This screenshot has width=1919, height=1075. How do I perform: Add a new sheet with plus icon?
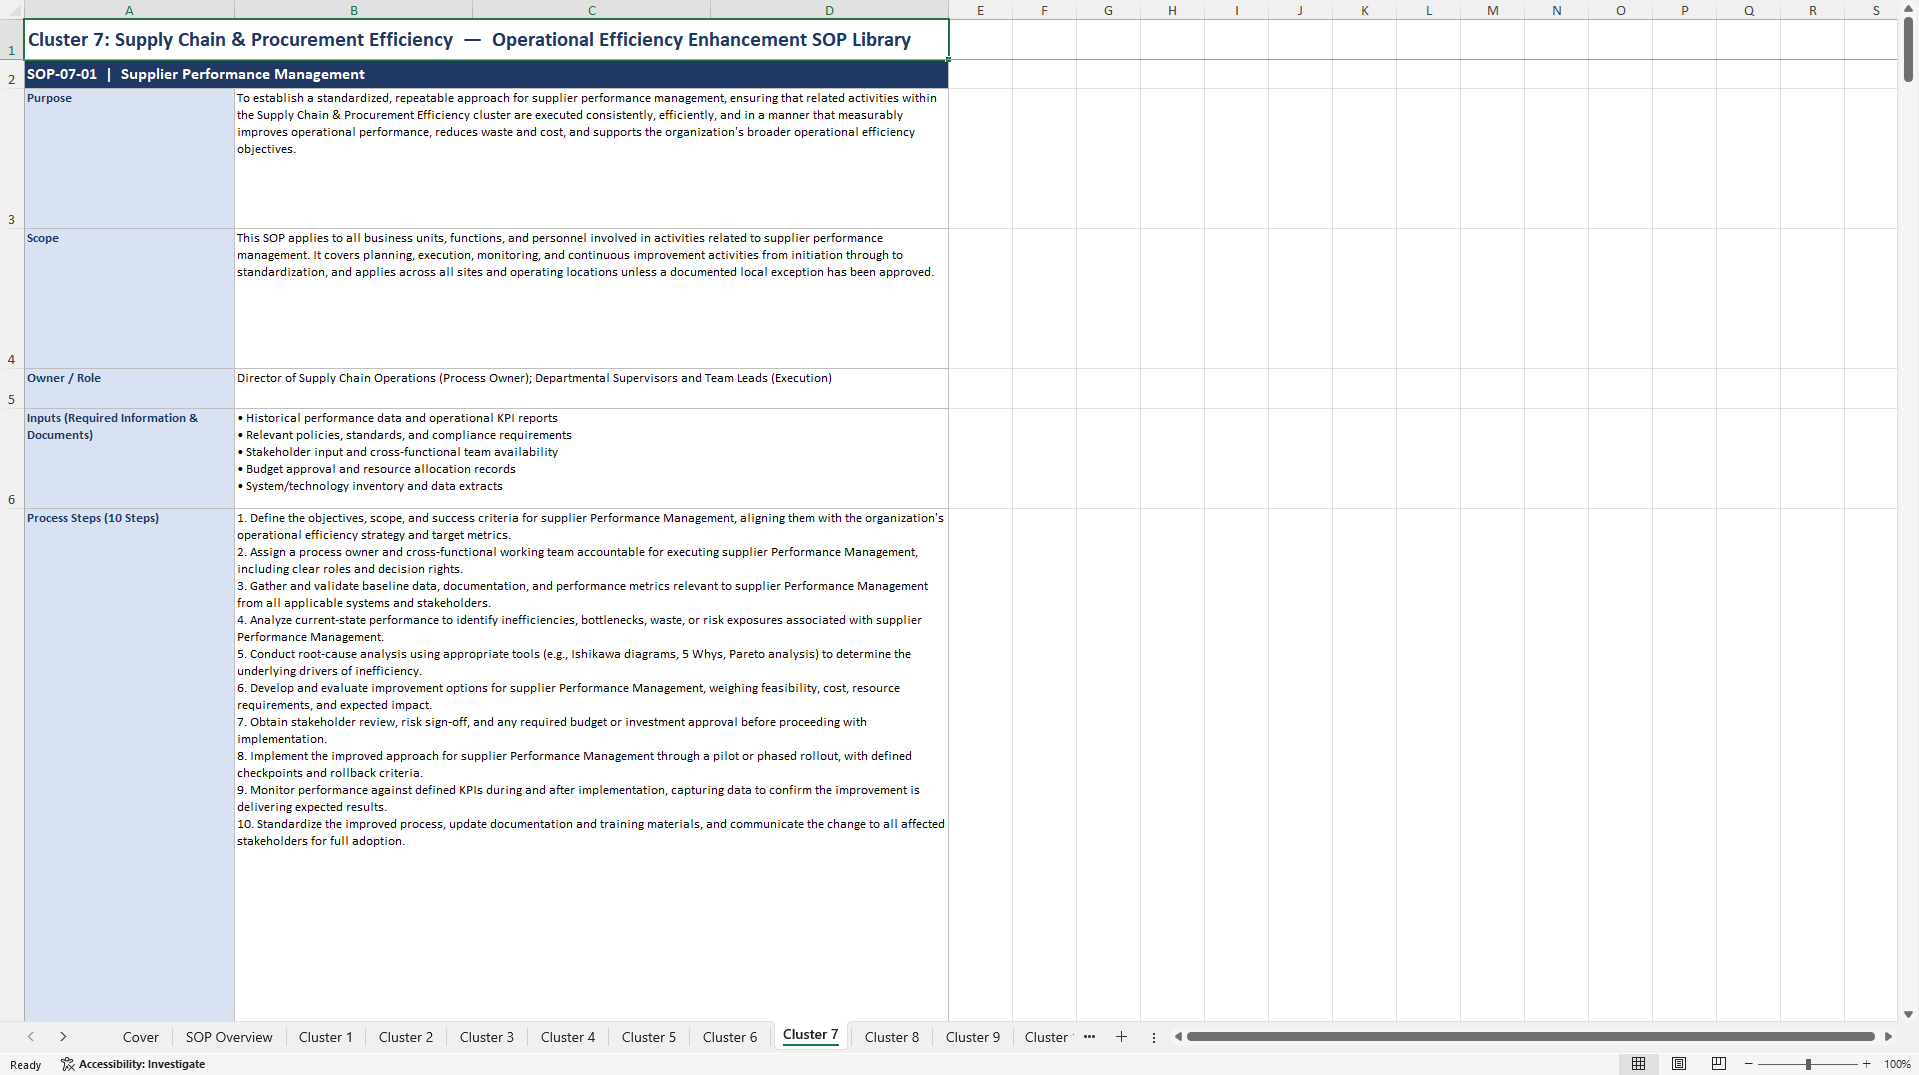[x=1121, y=1037]
